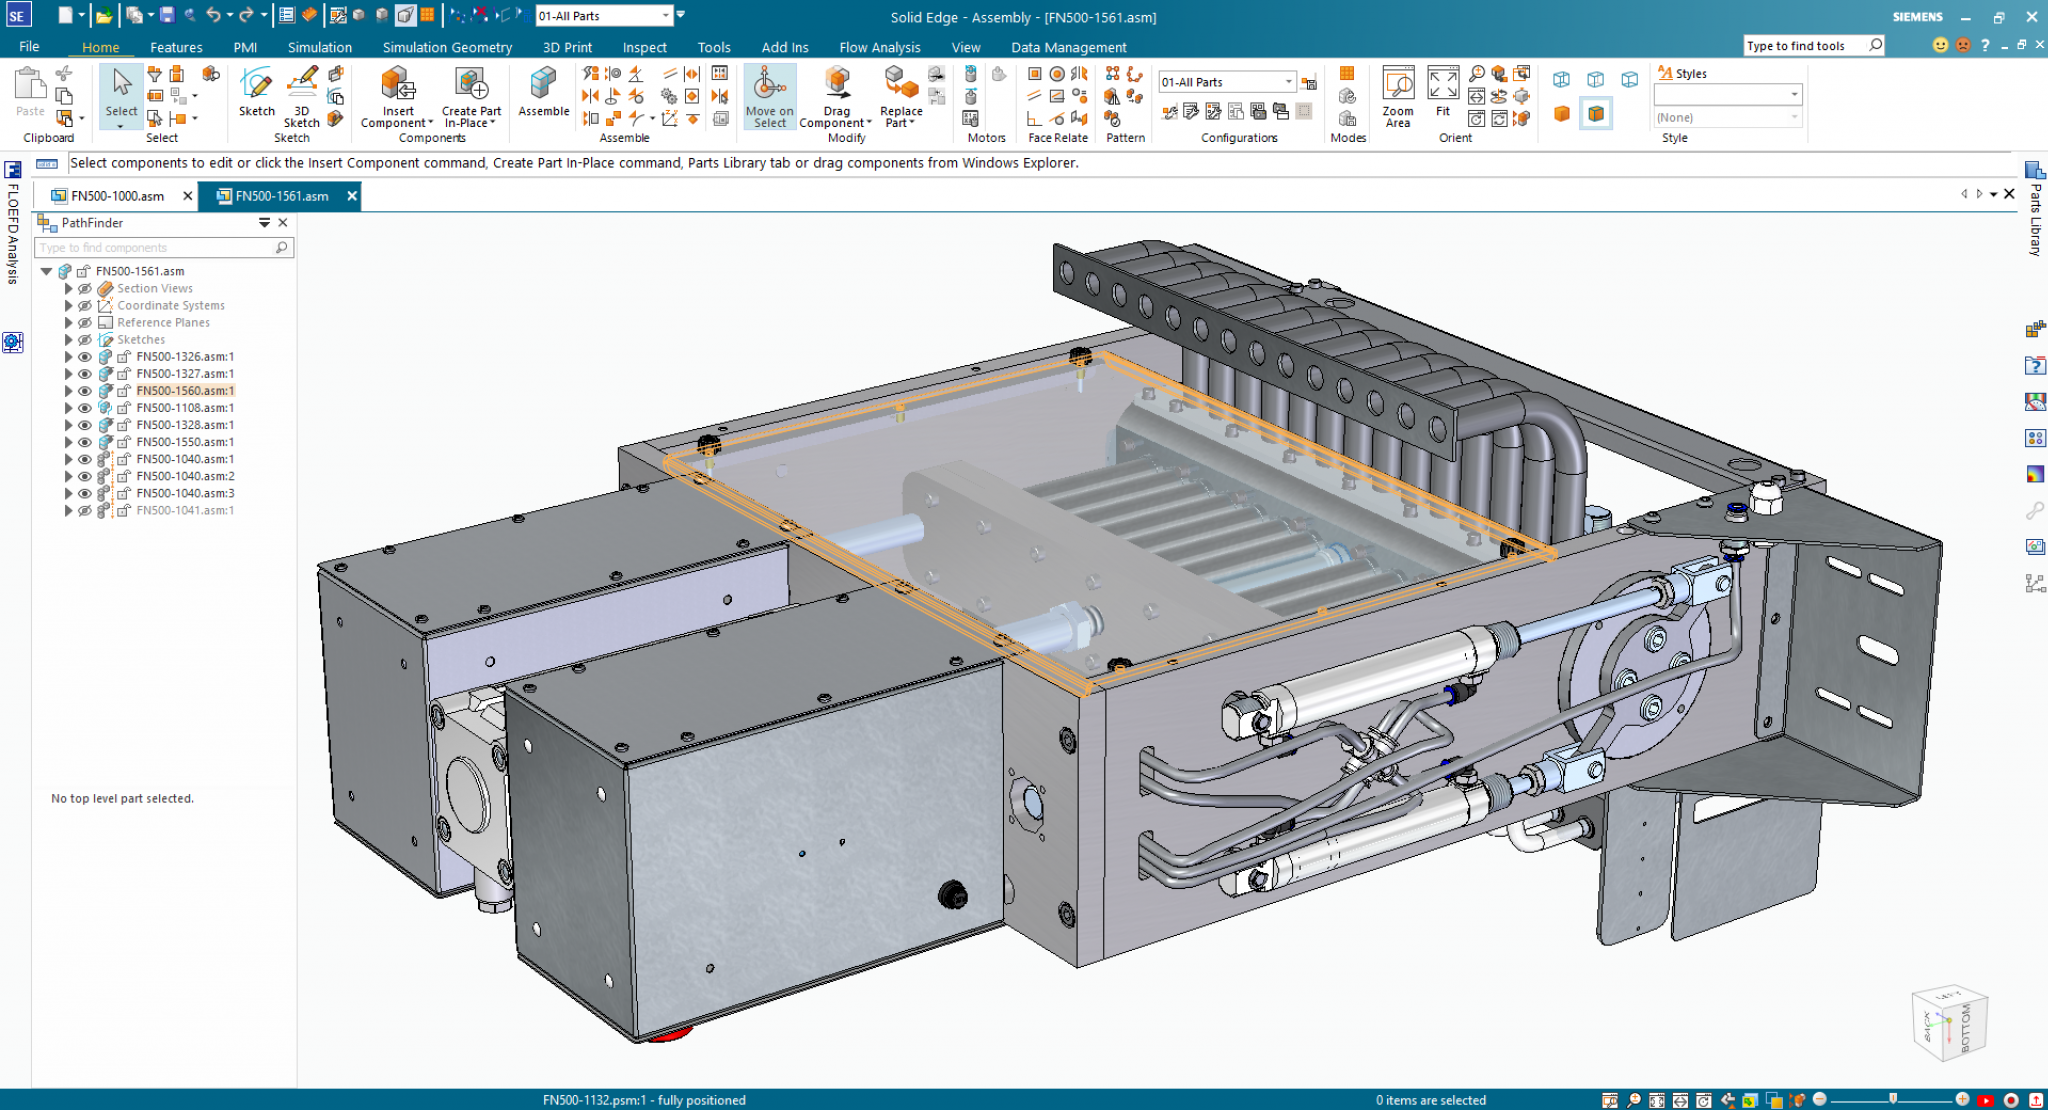Open the Insert Component tool
This screenshot has height=1110, width=2048.
pyautogui.click(x=397, y=95)
